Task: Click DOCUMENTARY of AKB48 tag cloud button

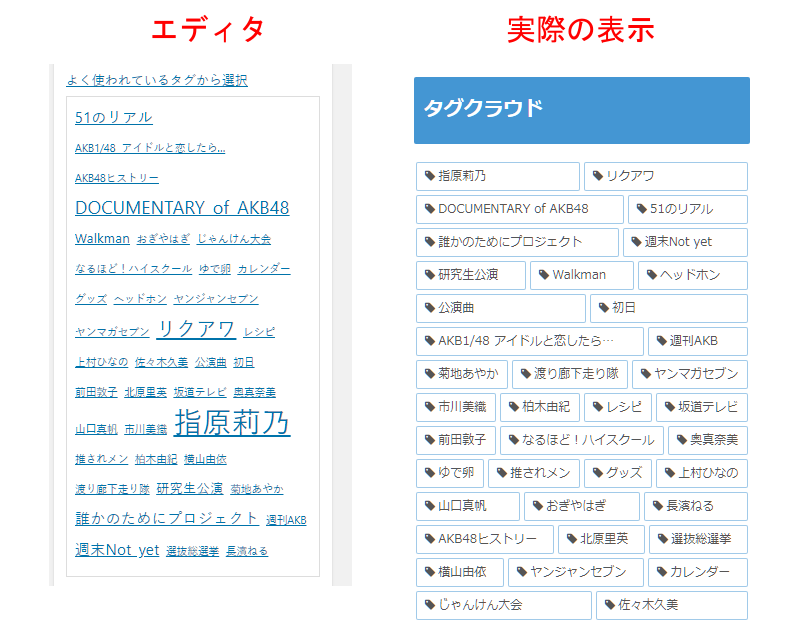Action: [520, 209]
